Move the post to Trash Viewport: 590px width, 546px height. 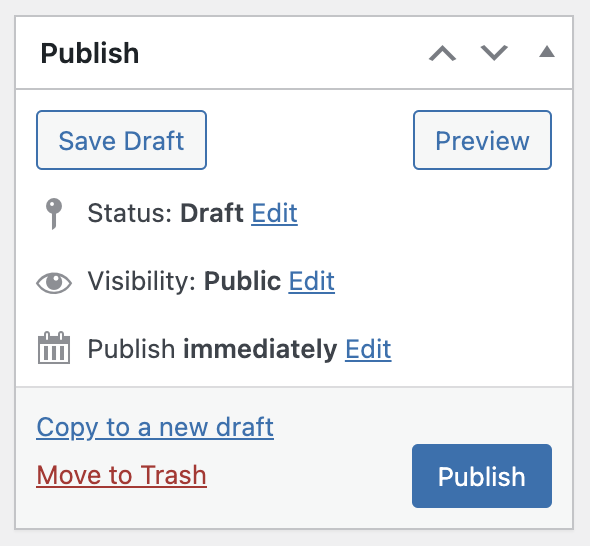[x=122, y=475]
